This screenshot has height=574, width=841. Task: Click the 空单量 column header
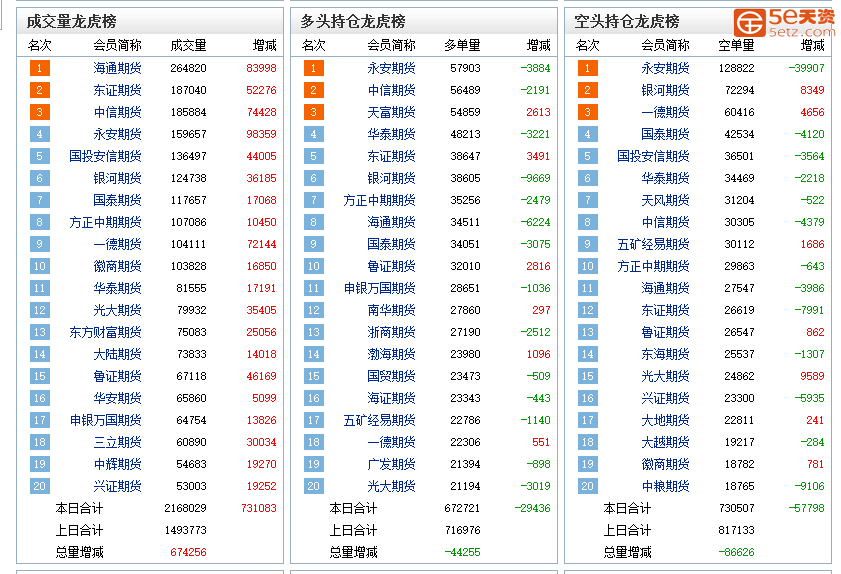point(736,46)
